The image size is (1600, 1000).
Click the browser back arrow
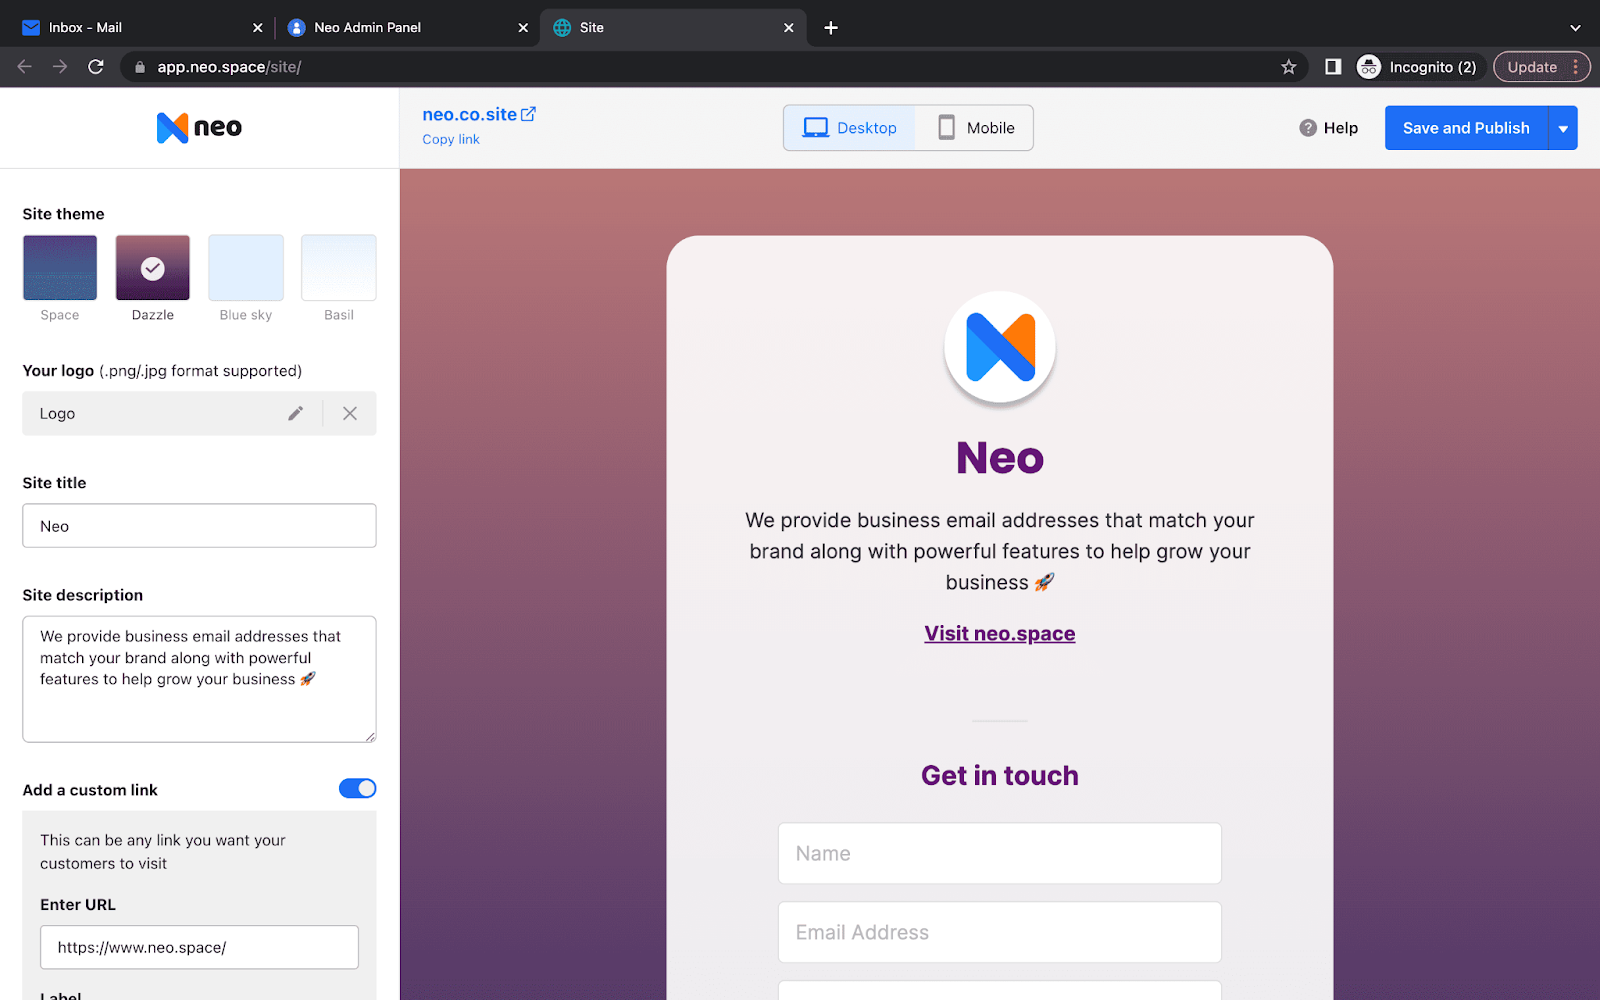(x=25, y=67)
